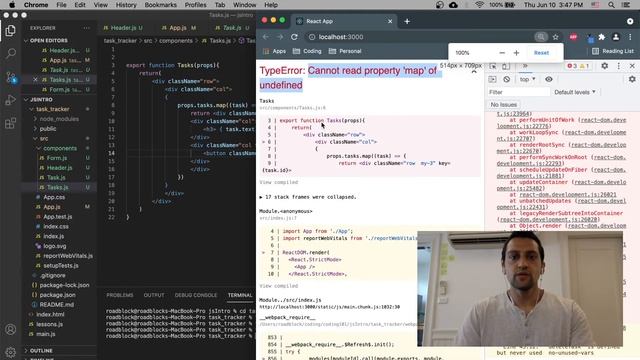Open index.css file in explorer
This screenshot has height=360, width=640.
point(56,227)
